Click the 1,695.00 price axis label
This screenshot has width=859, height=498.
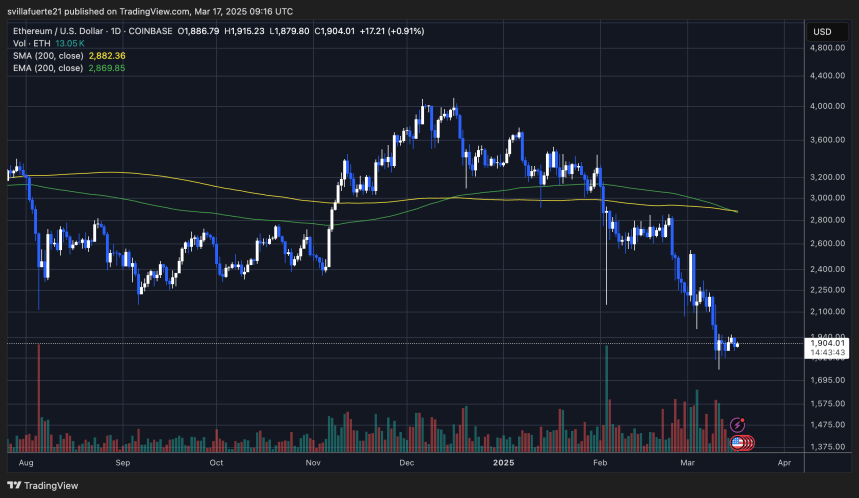(827, 380)
